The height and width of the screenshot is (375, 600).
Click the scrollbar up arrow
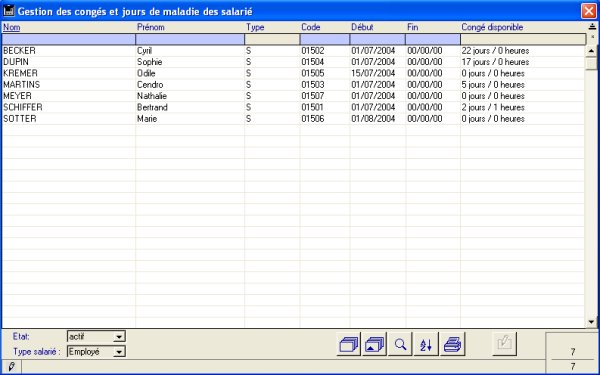click(592, 51)
